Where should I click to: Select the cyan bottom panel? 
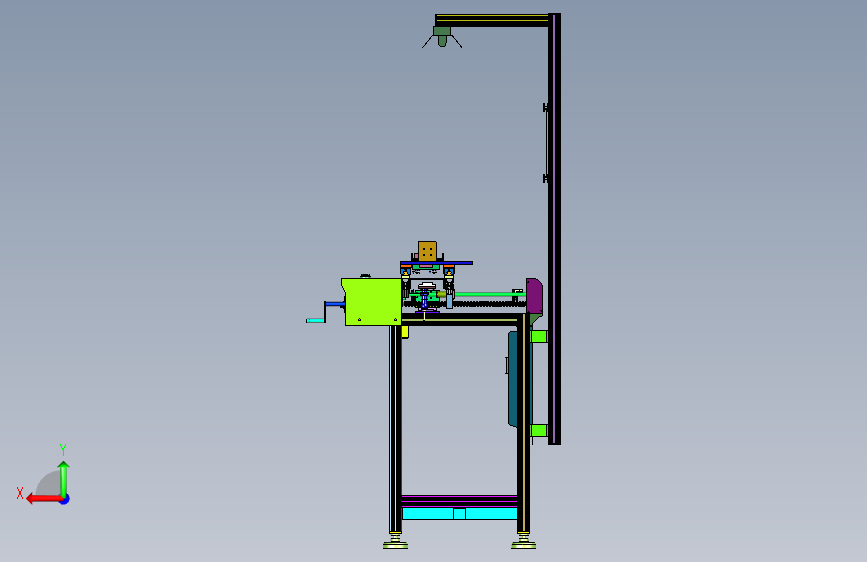tap(459, 513)
